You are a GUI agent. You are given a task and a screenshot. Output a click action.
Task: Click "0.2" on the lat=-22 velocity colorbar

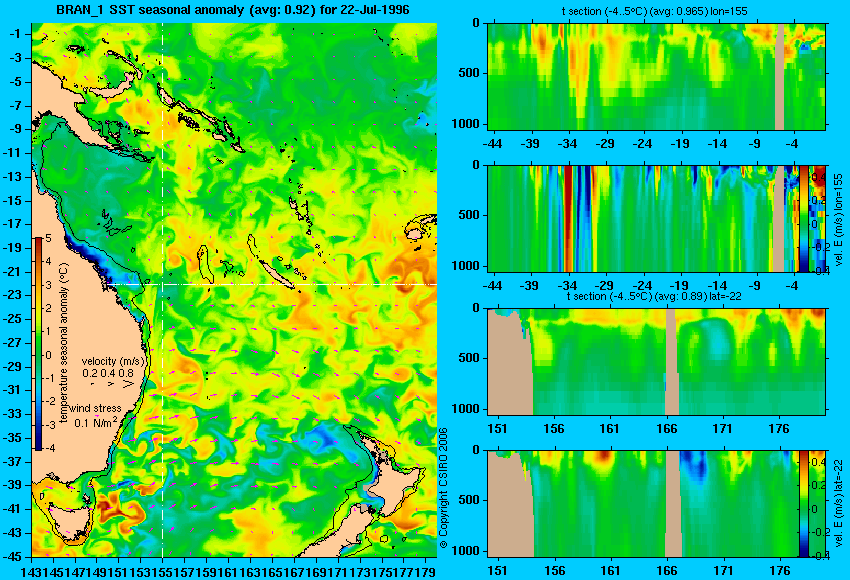(x=817, y=485)
